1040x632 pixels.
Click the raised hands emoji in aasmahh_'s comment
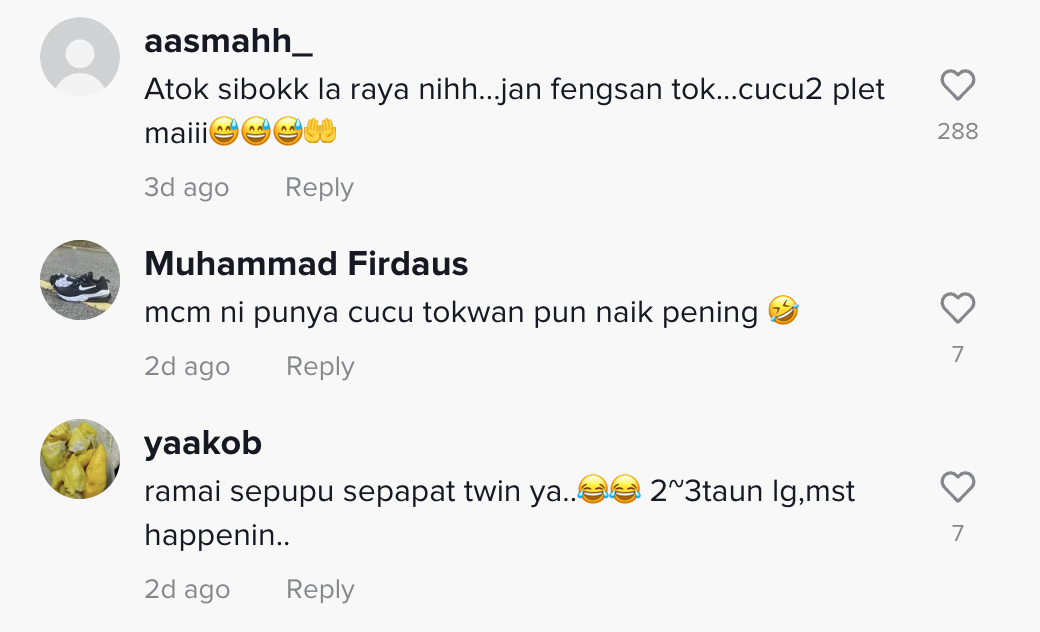coord(320,131)
